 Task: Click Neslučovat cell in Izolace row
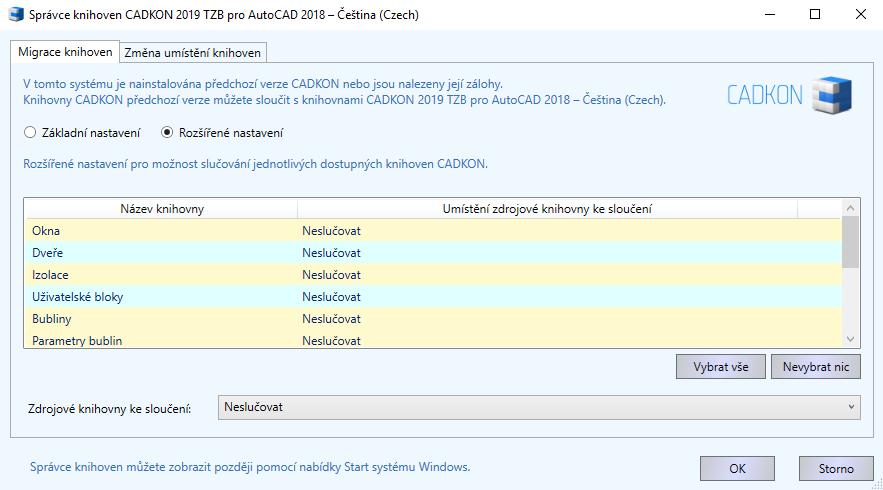coord(331,275)
